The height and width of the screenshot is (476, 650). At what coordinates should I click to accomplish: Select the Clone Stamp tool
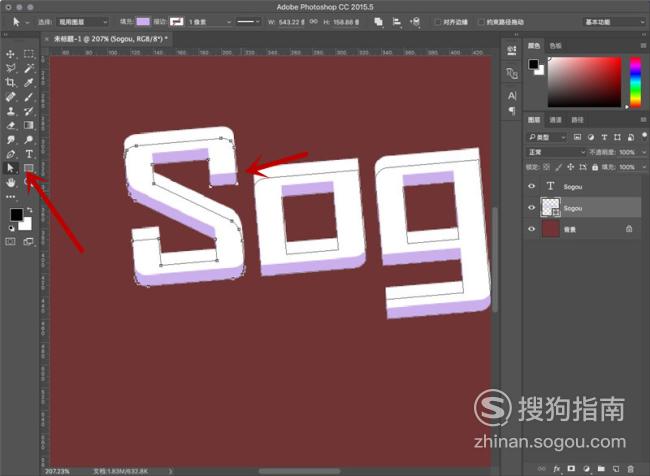pyautogui.click(x=10, y=111)
